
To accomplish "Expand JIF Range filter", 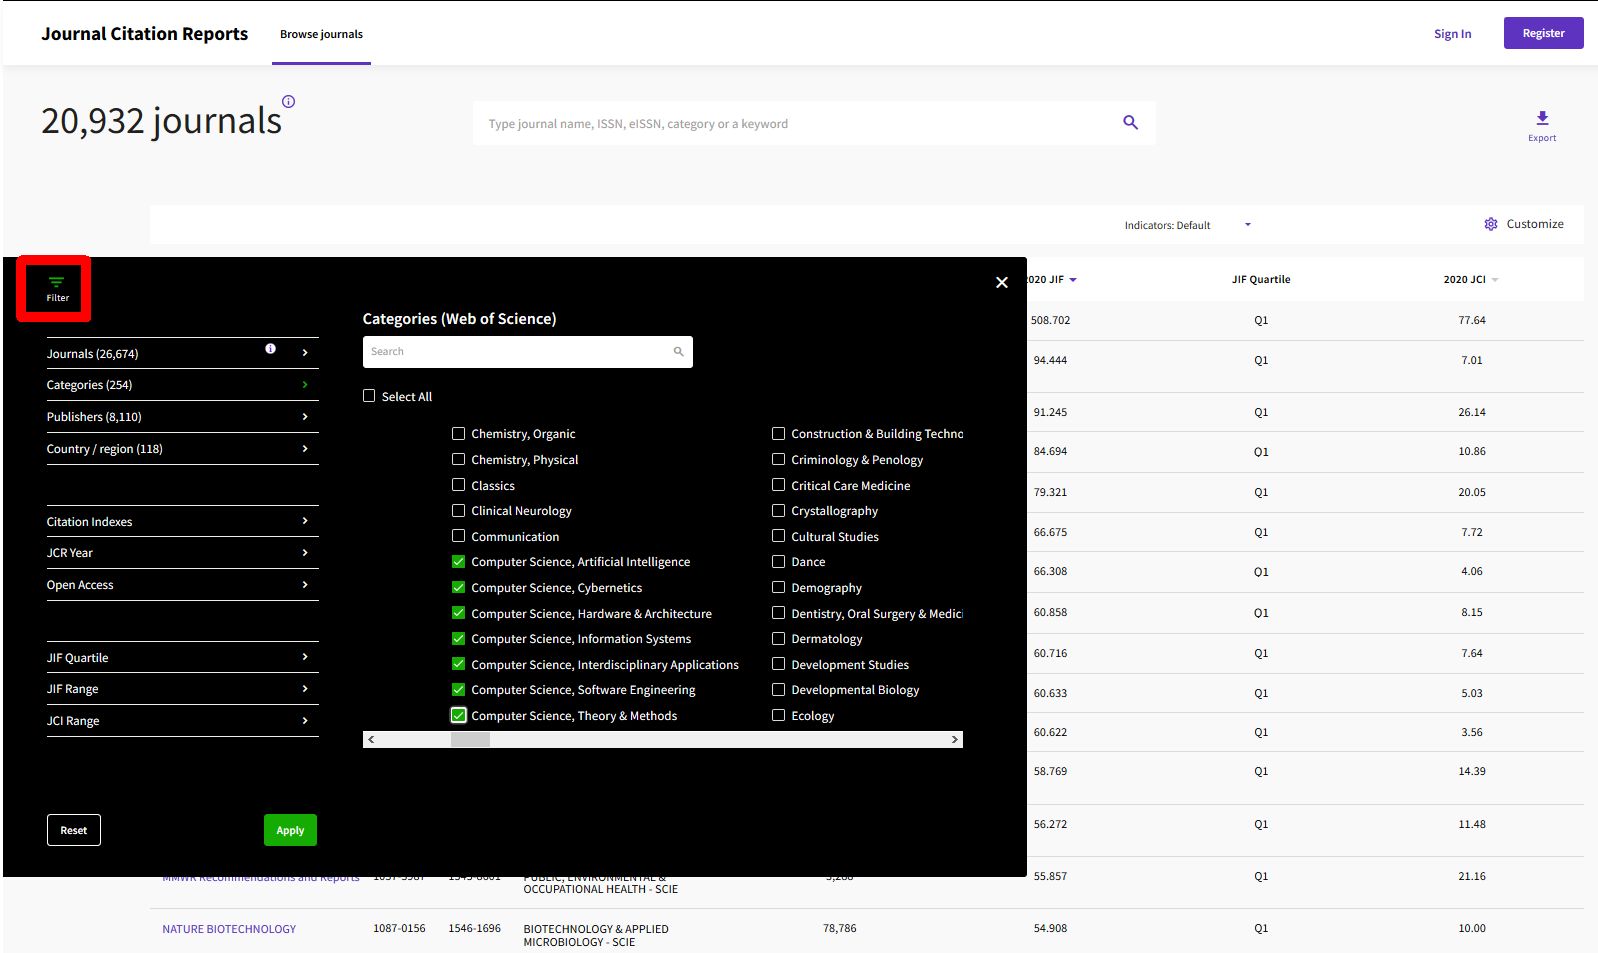I will [182, 689].
